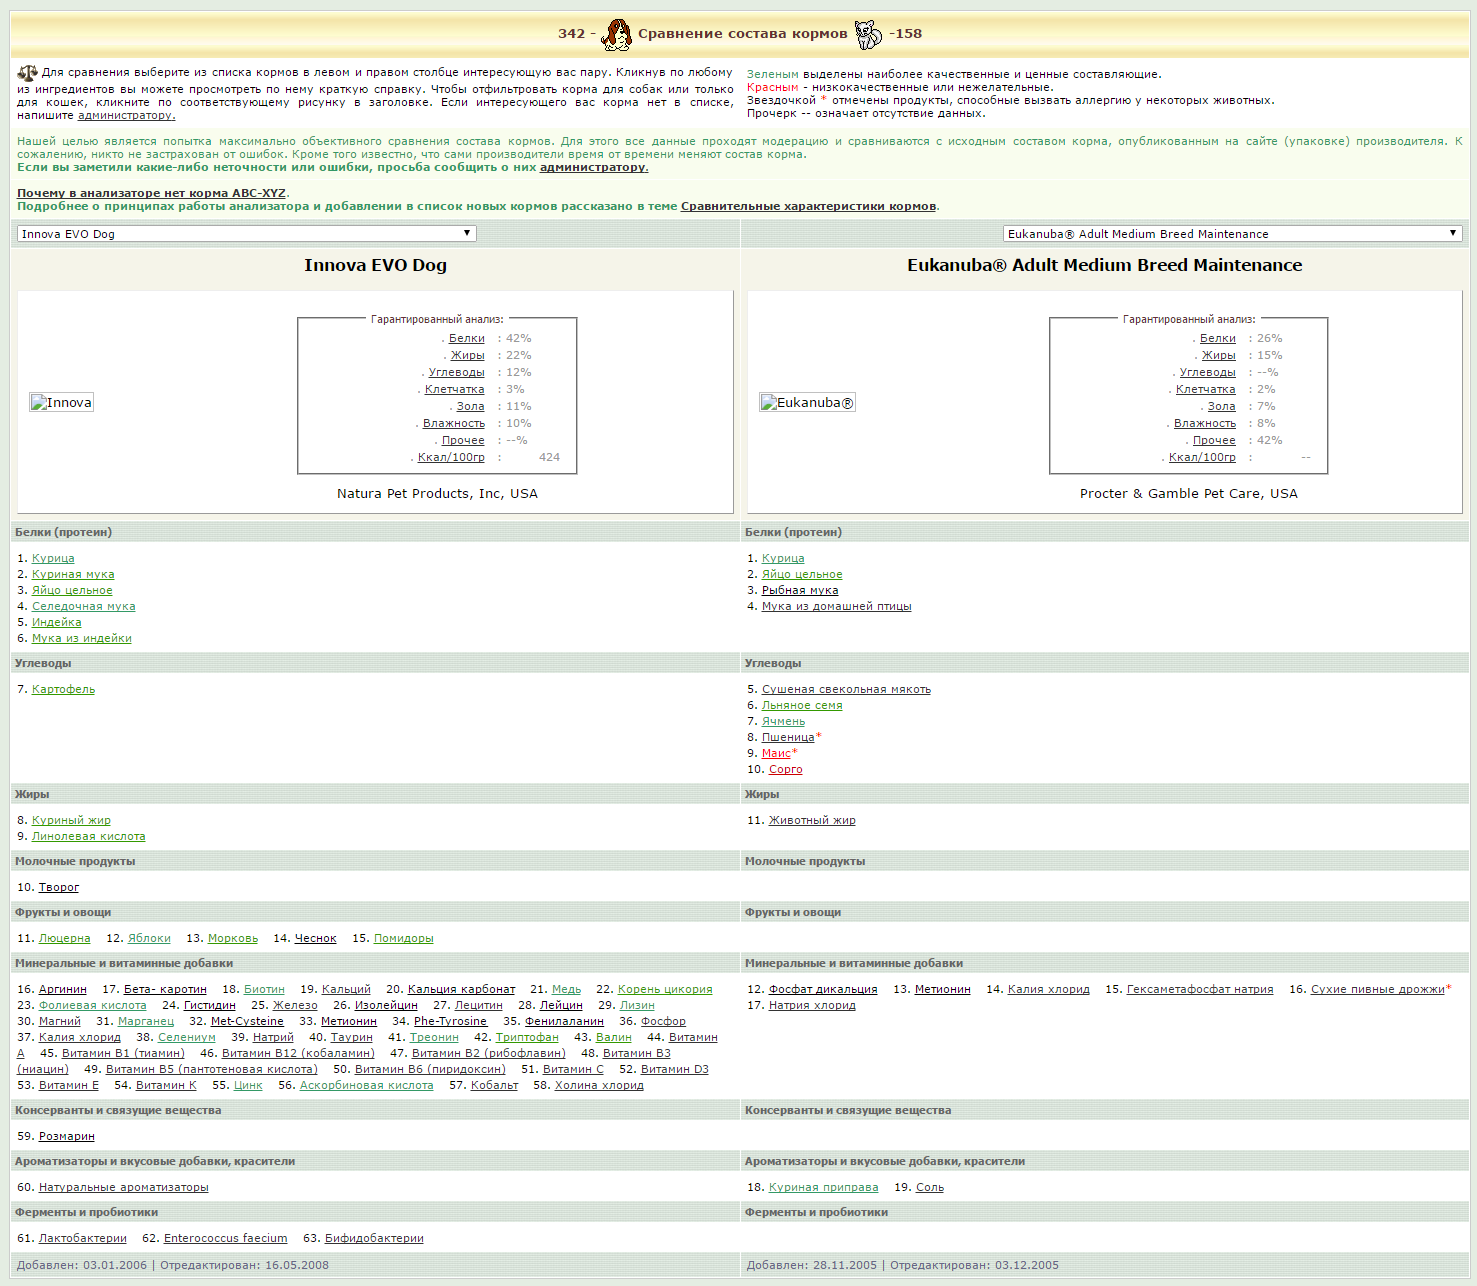Open 'Натуральные ароматизаторы' link
The width and height of the screenshot is (1477, 1286).
pos(124,1188)
